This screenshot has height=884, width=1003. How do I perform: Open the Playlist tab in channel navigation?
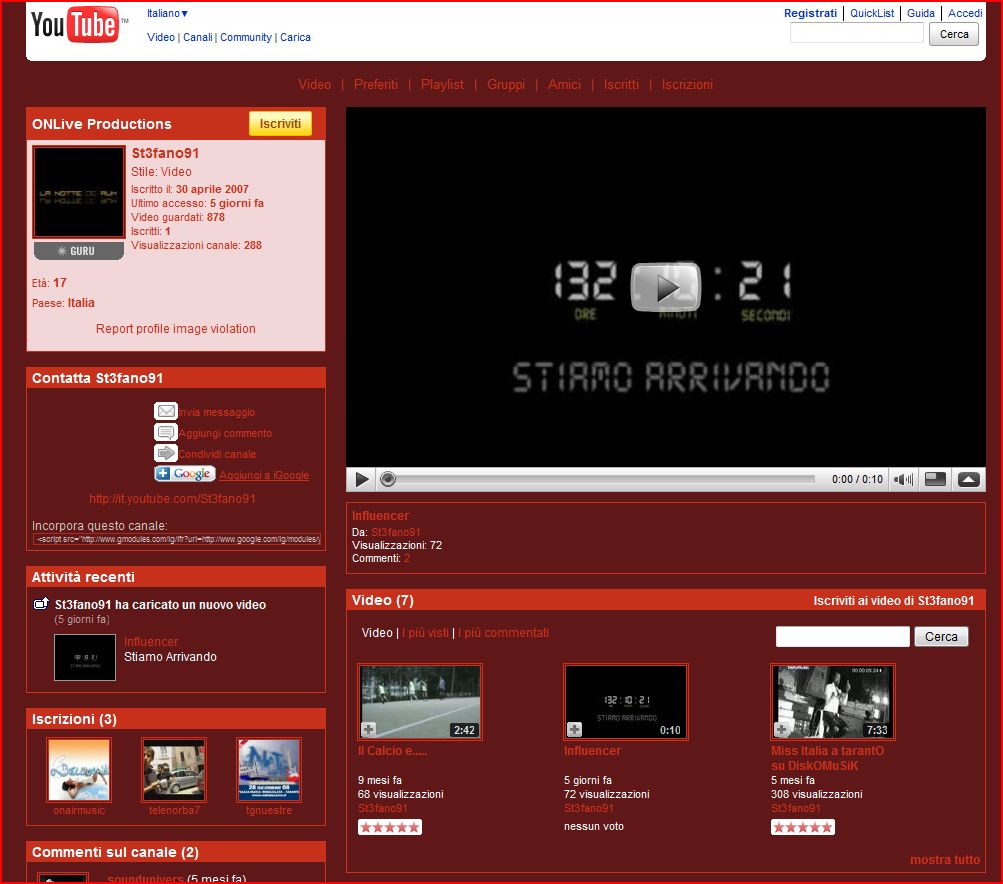(442, 85)
